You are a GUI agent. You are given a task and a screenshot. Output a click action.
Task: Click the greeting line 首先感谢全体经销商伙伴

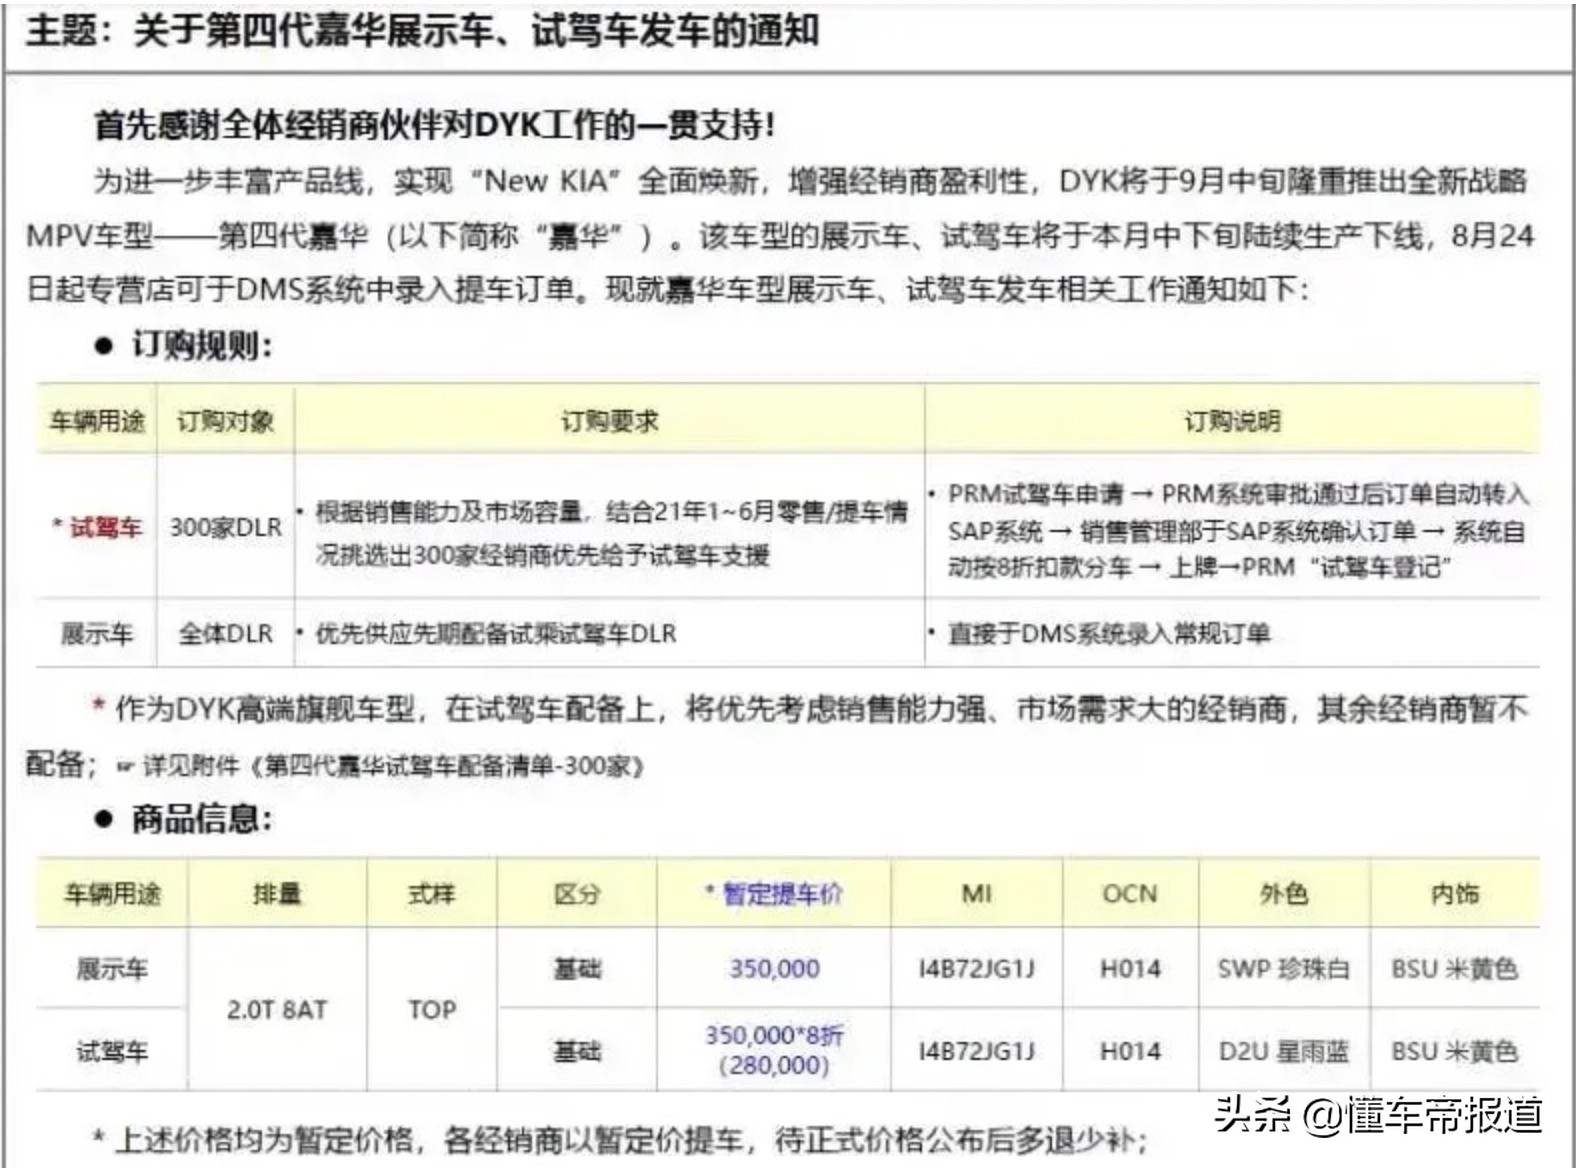434,125
